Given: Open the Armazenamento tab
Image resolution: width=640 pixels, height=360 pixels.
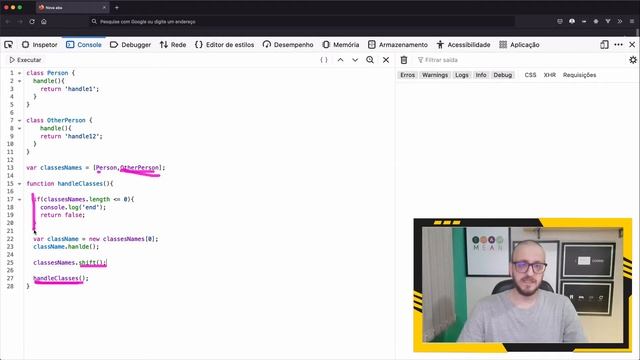Looking at the screenshot, I should click(x=398, y=44).
